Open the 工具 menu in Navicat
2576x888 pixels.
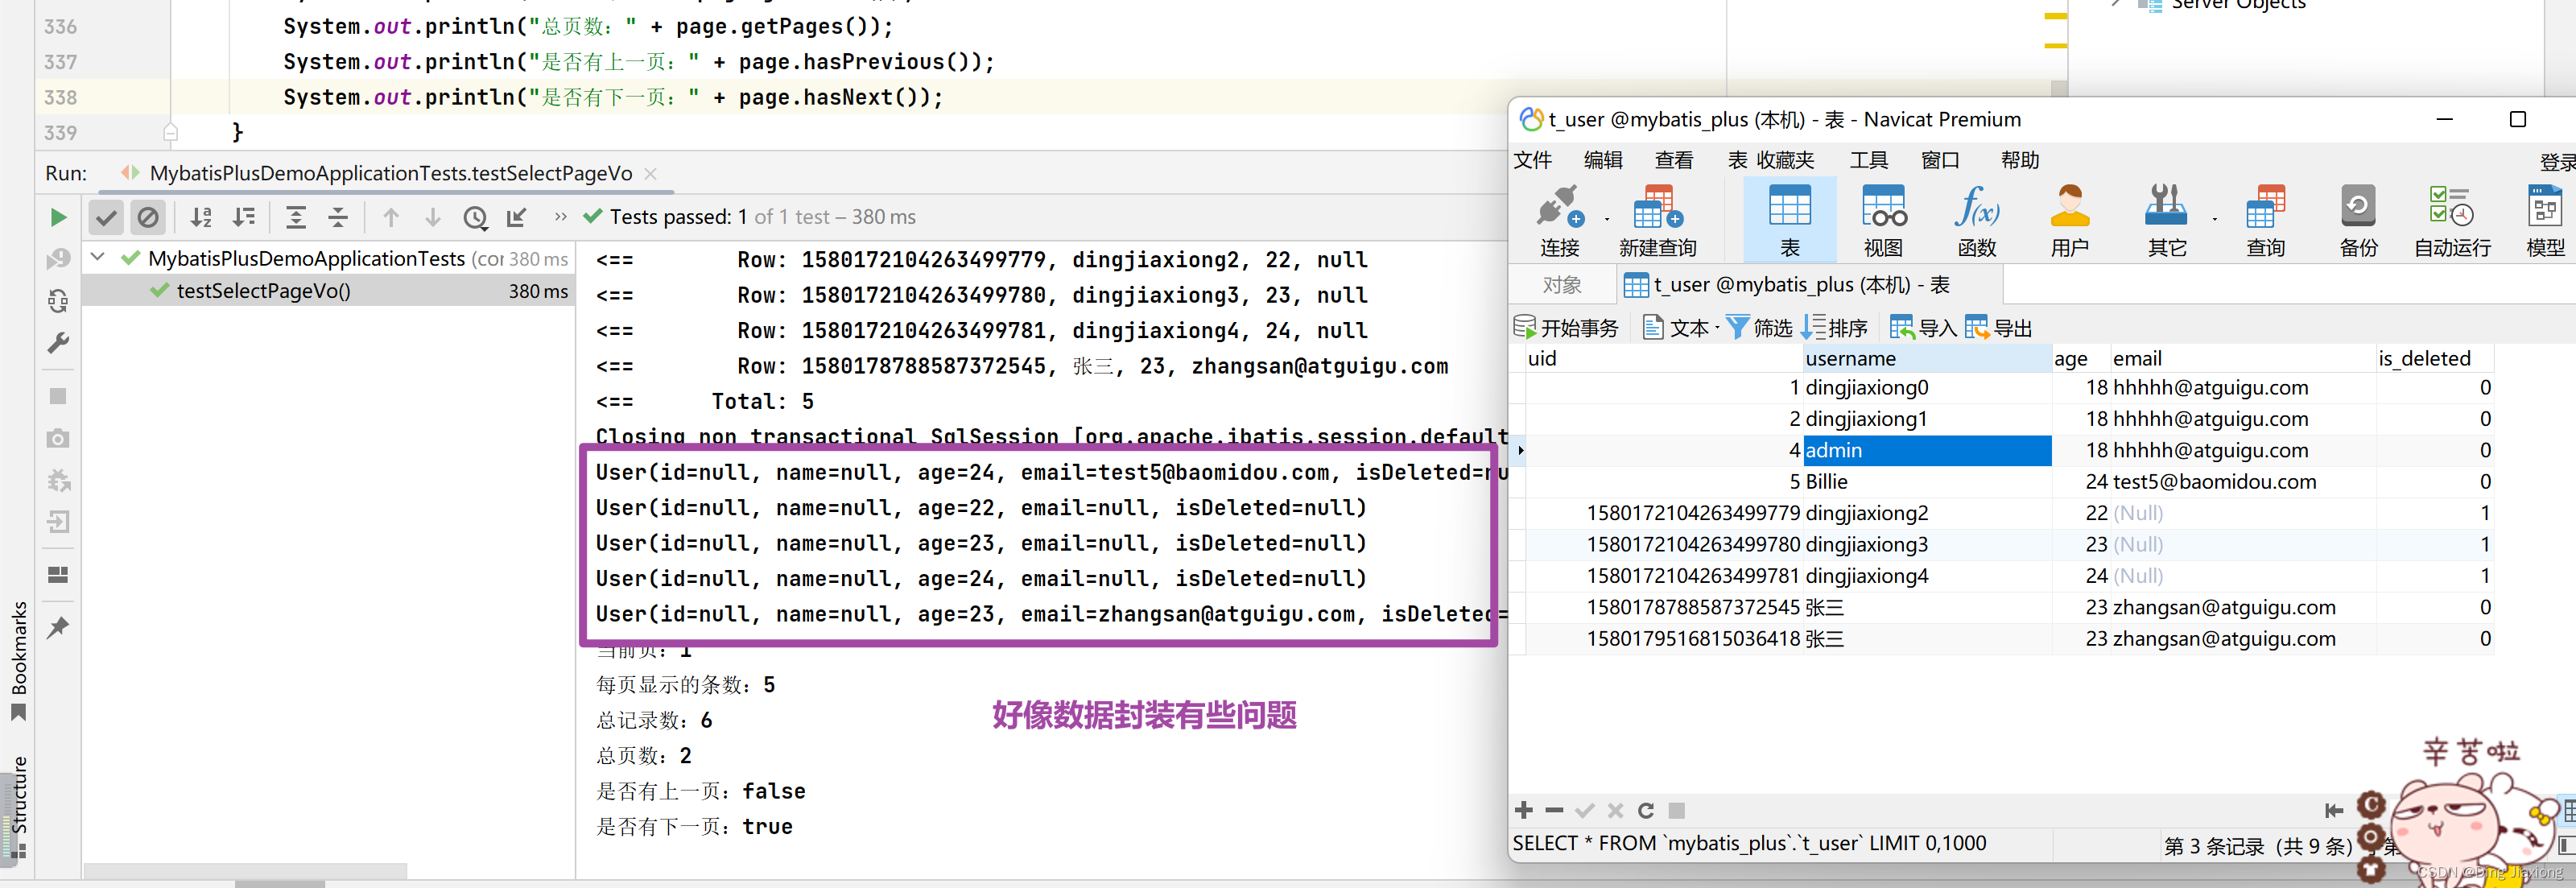click(x=1868, y=160)
